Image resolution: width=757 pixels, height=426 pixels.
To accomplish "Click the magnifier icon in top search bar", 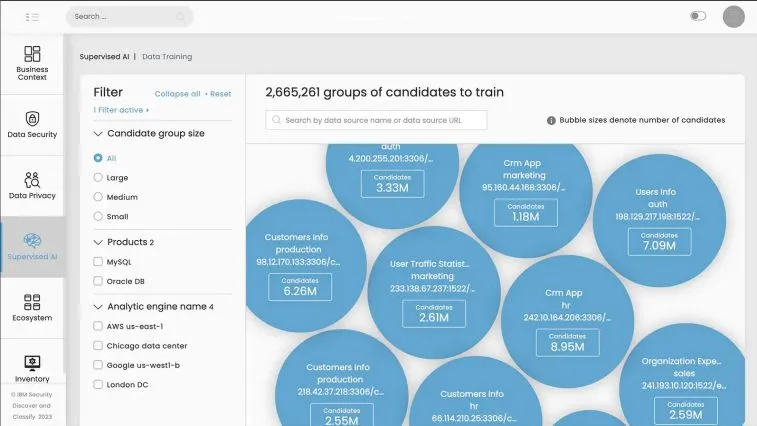I will [180, 17].
